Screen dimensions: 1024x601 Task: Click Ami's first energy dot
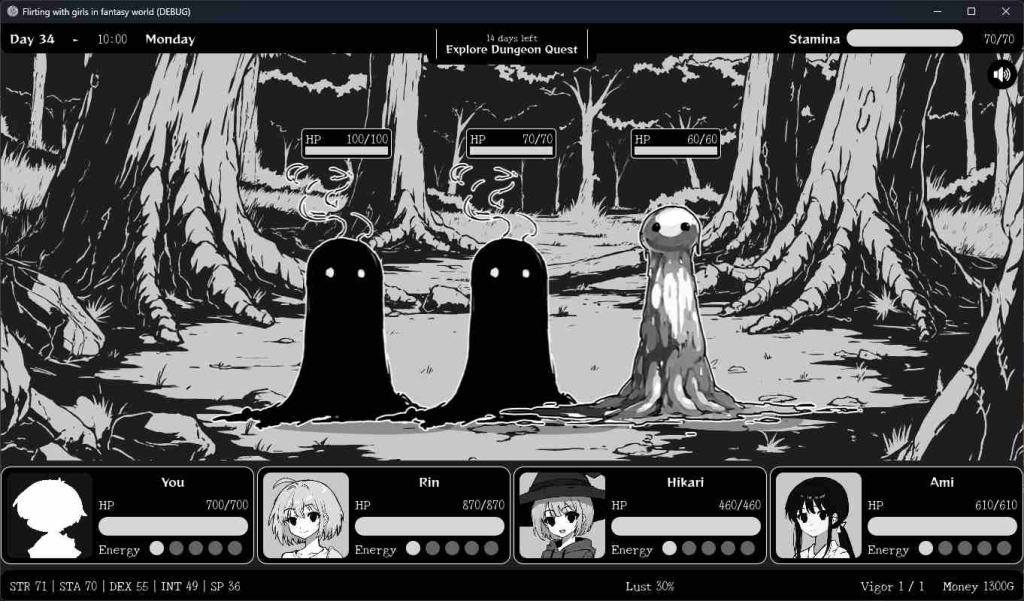click(925, 548)
